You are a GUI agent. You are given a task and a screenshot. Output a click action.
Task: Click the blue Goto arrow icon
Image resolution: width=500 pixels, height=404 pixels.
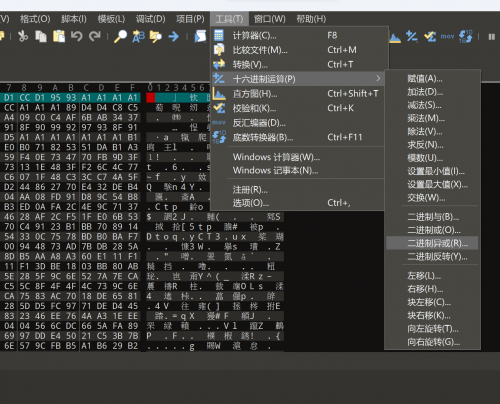tap(174, 36)
